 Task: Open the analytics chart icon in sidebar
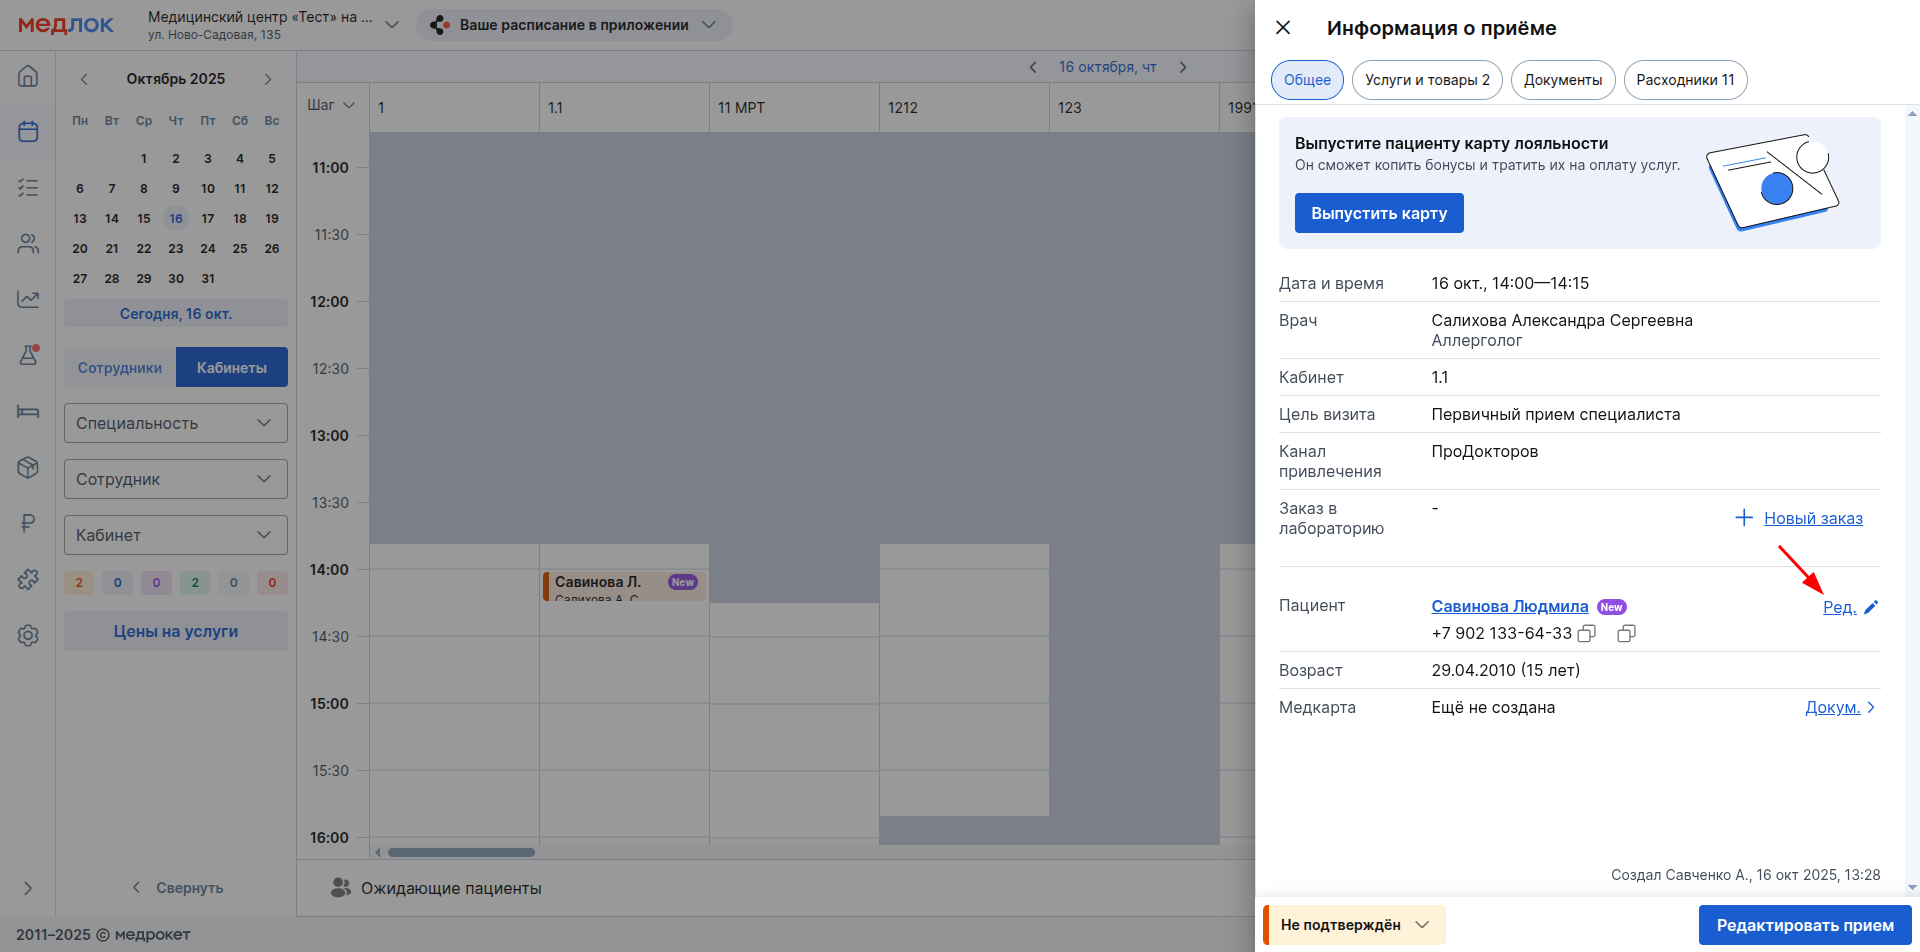(x=28, y=299)
